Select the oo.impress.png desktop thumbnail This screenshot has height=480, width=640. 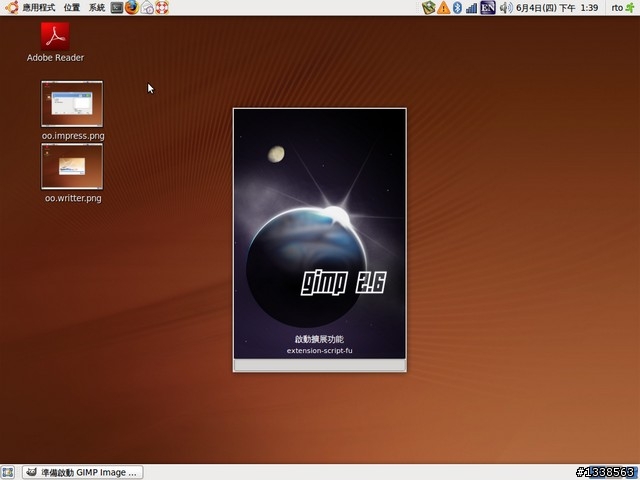[x=72, y=104]
